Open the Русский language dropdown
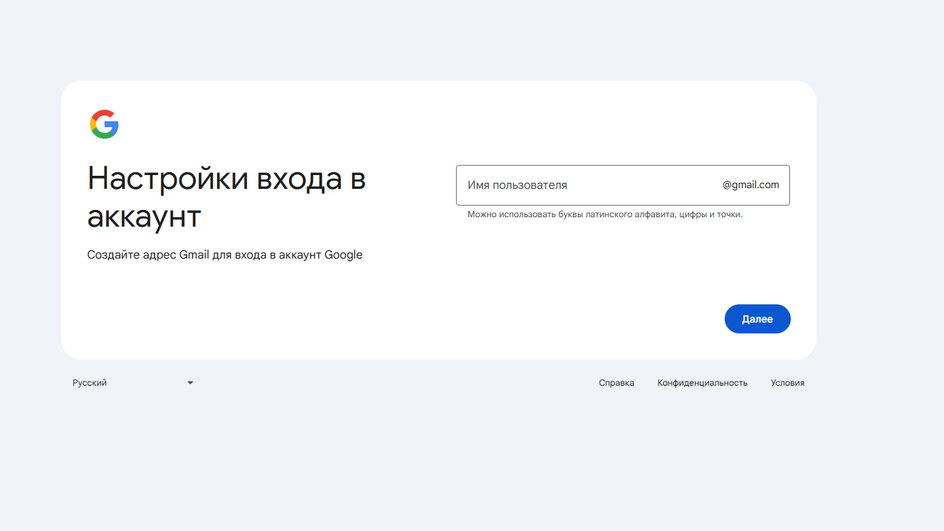Screen dimensions: 944x531 tap(132, 383)
